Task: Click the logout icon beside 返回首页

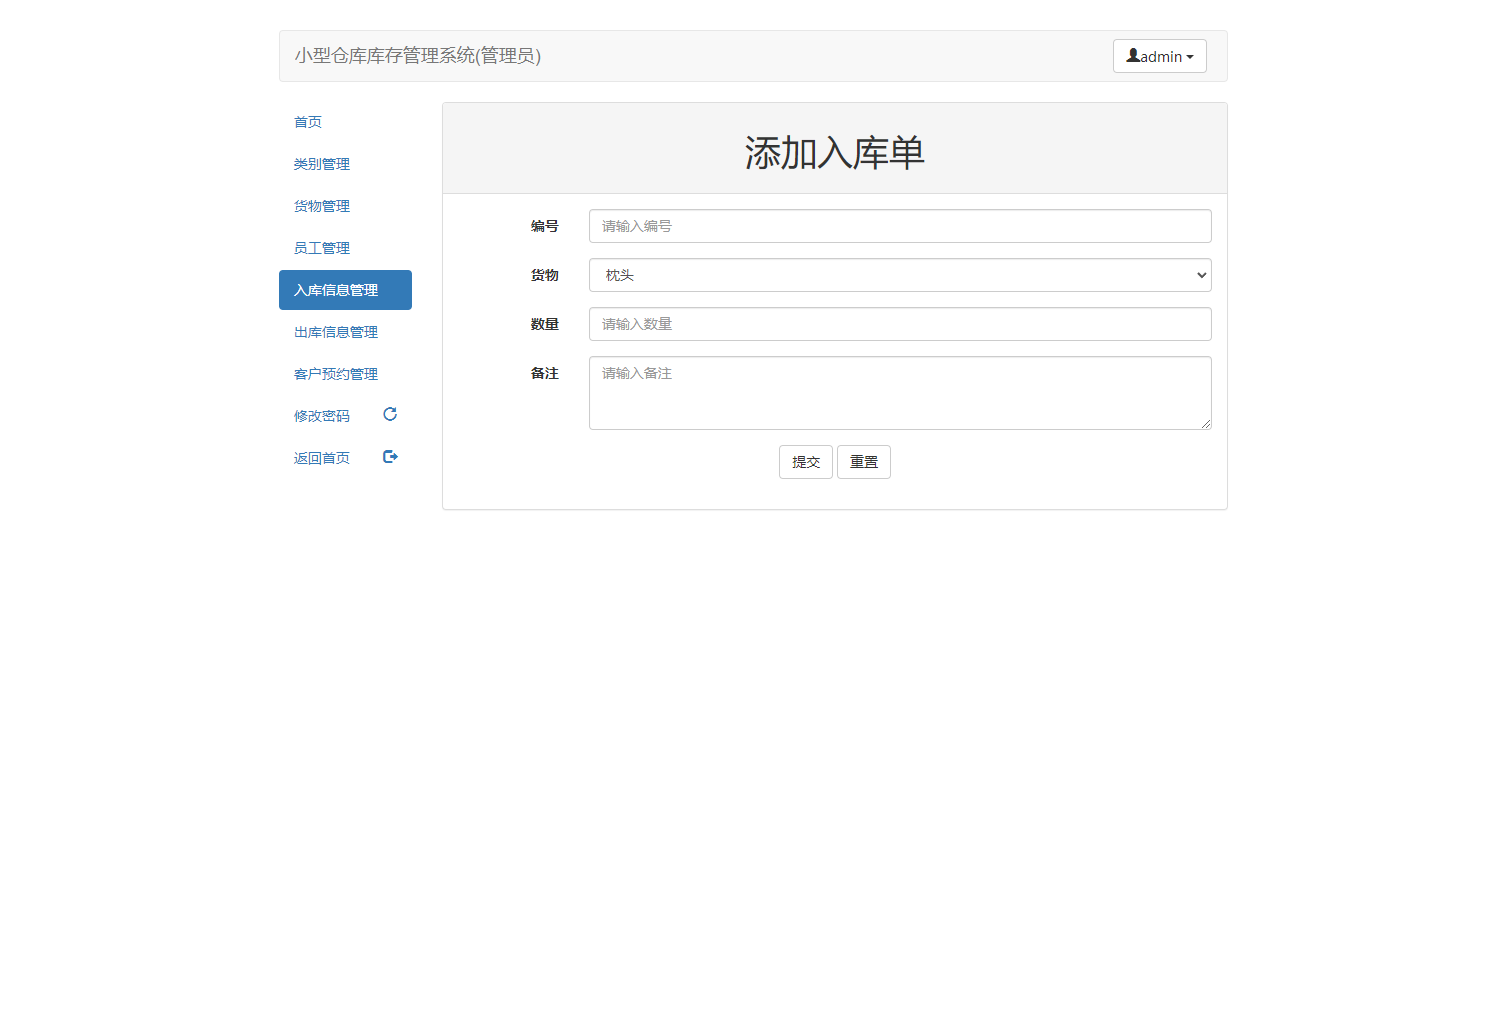Action: (x=390, y=456)
